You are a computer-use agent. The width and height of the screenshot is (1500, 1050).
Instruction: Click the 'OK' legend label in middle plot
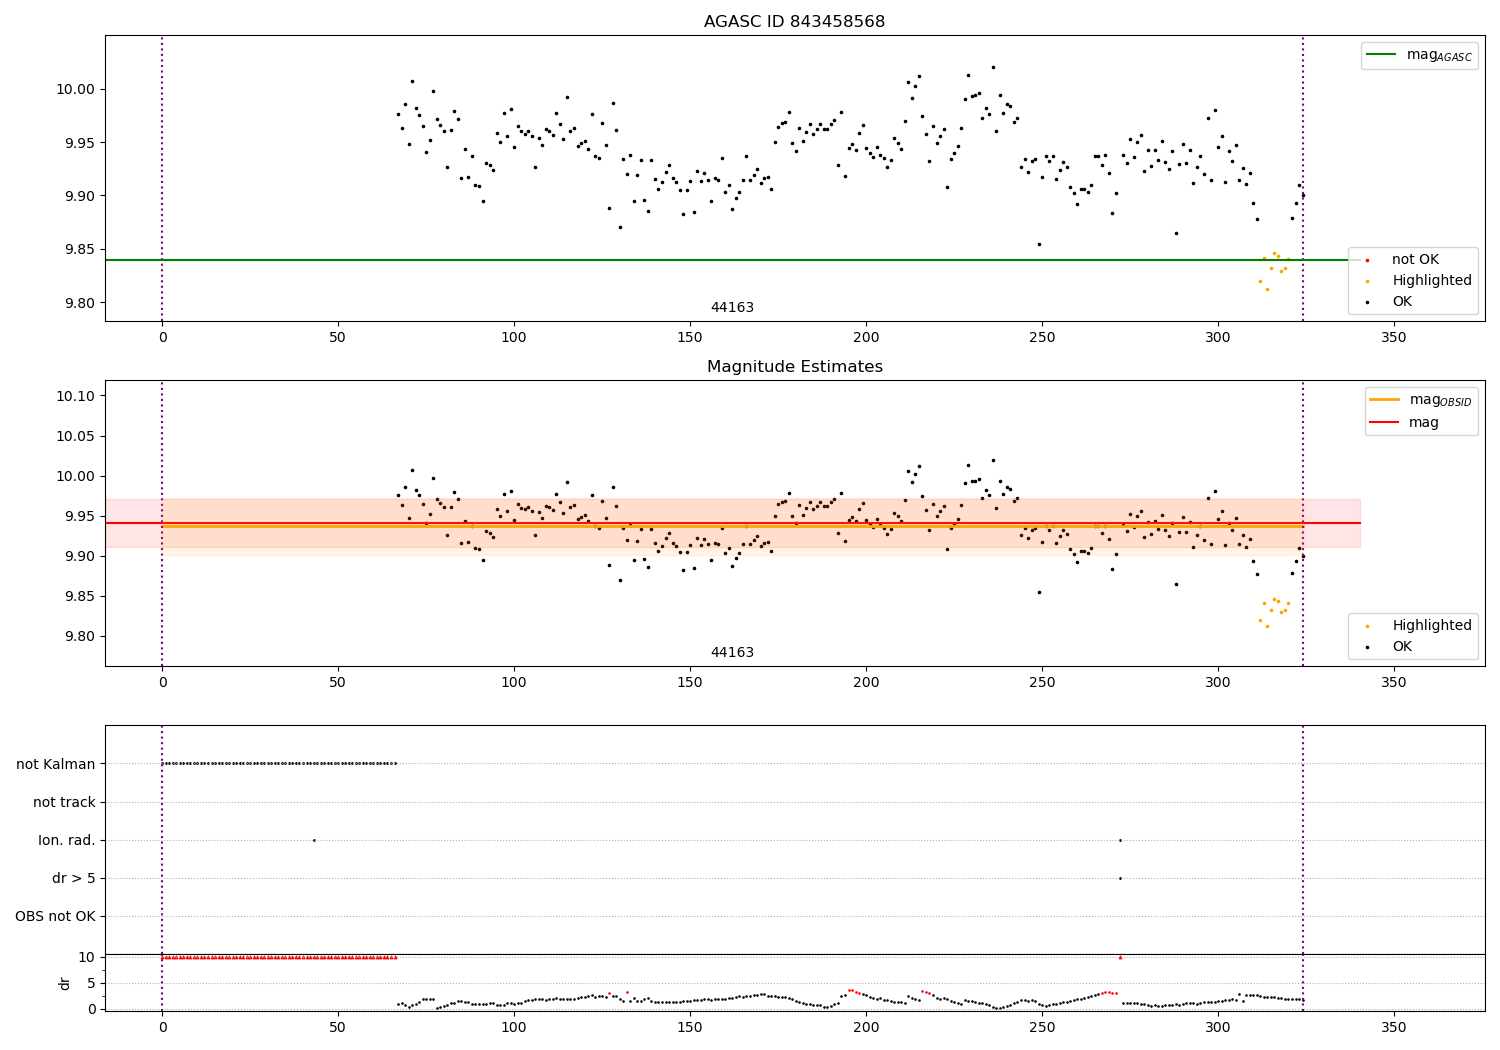pyautogui.click(x=1402, y=647)
